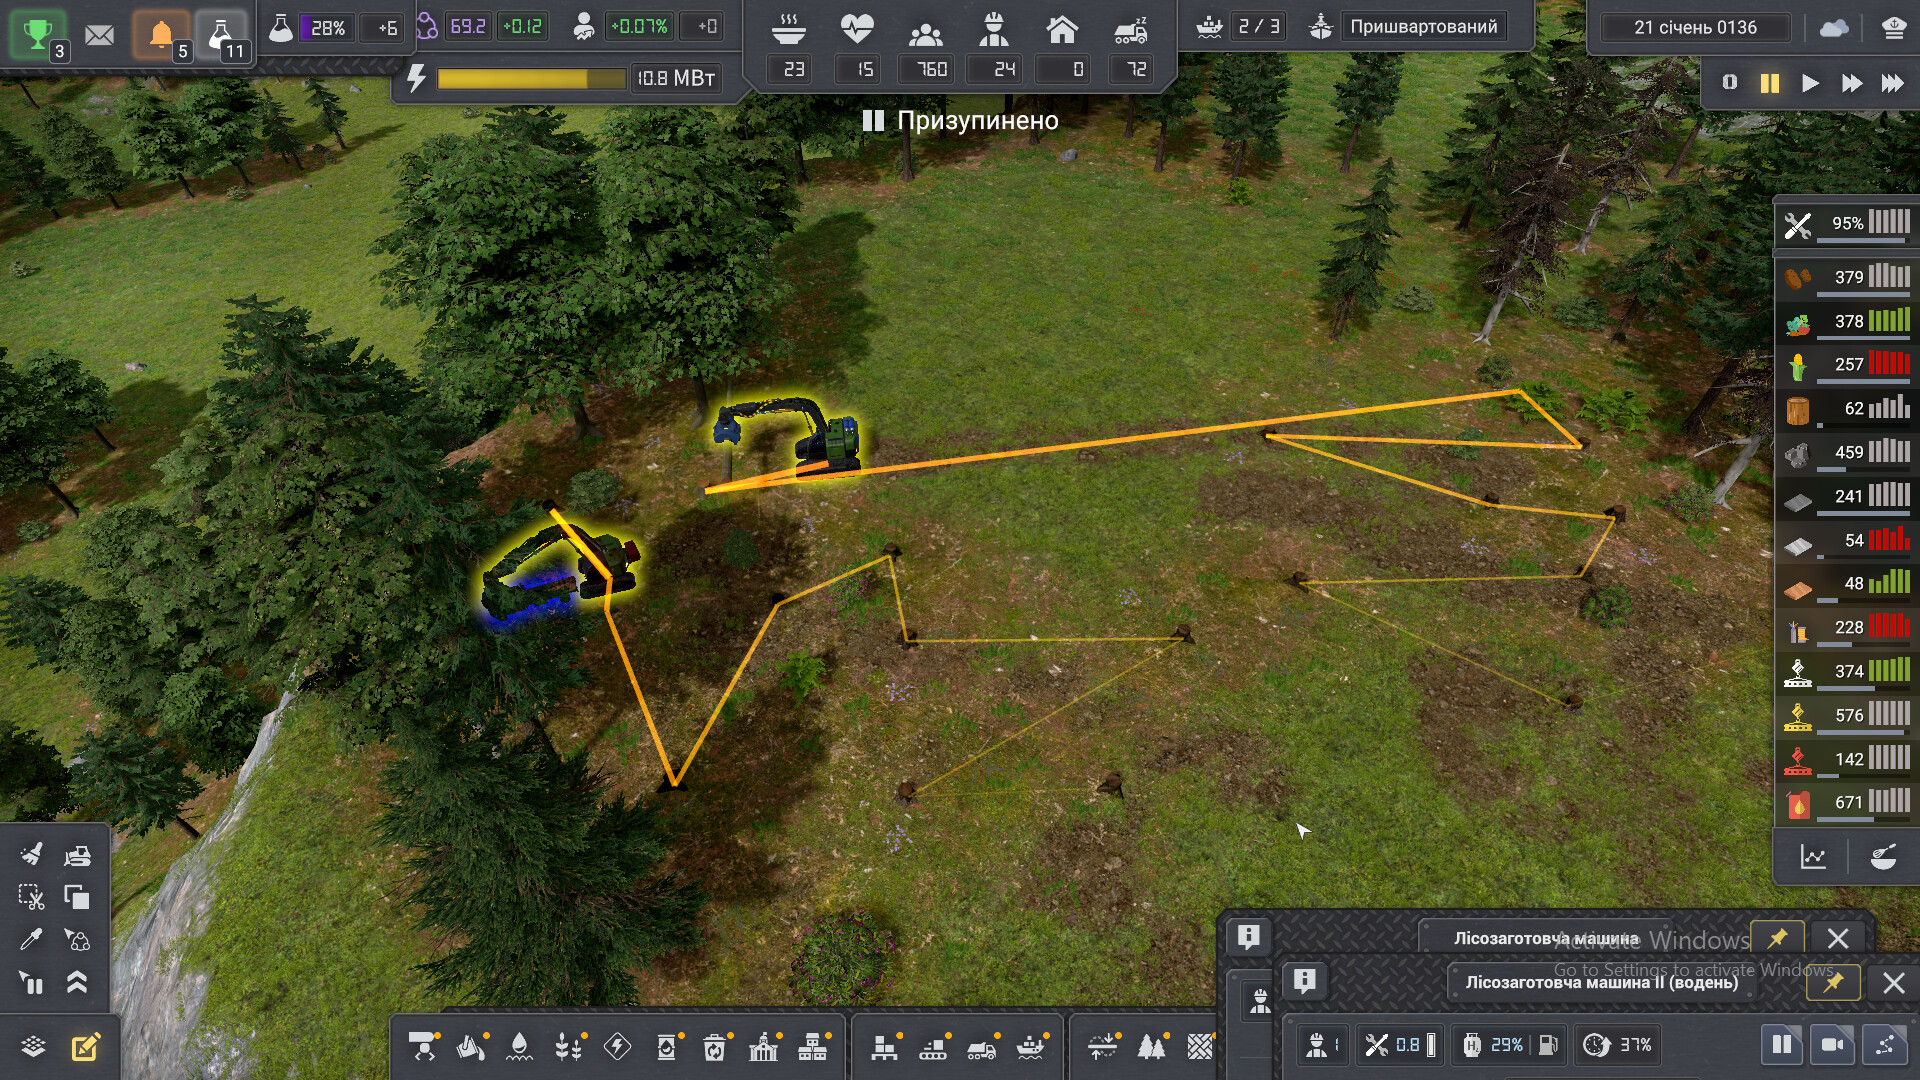The height and width of the screenshot is (1080, 1920).
Task: Click the yellow electricity power bar
Action: (x=531, y=78)
